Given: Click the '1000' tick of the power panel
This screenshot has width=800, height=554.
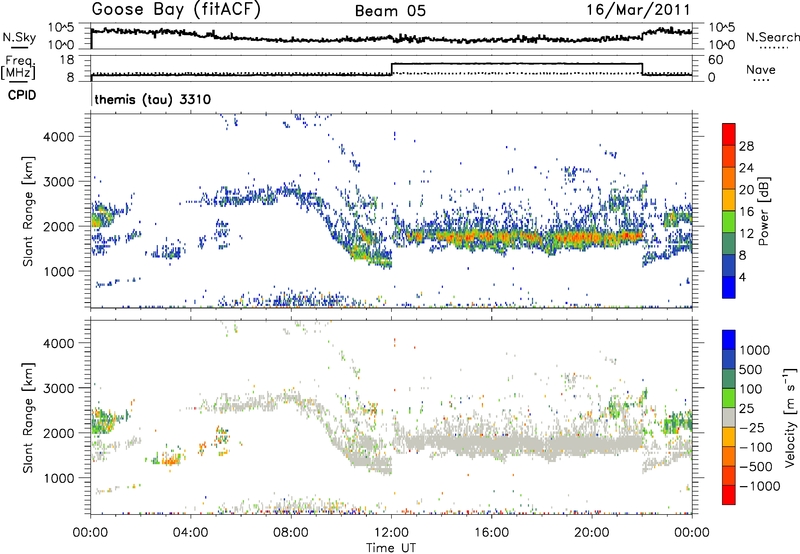Looking at the screenshot, I should [x=59, y=271].
